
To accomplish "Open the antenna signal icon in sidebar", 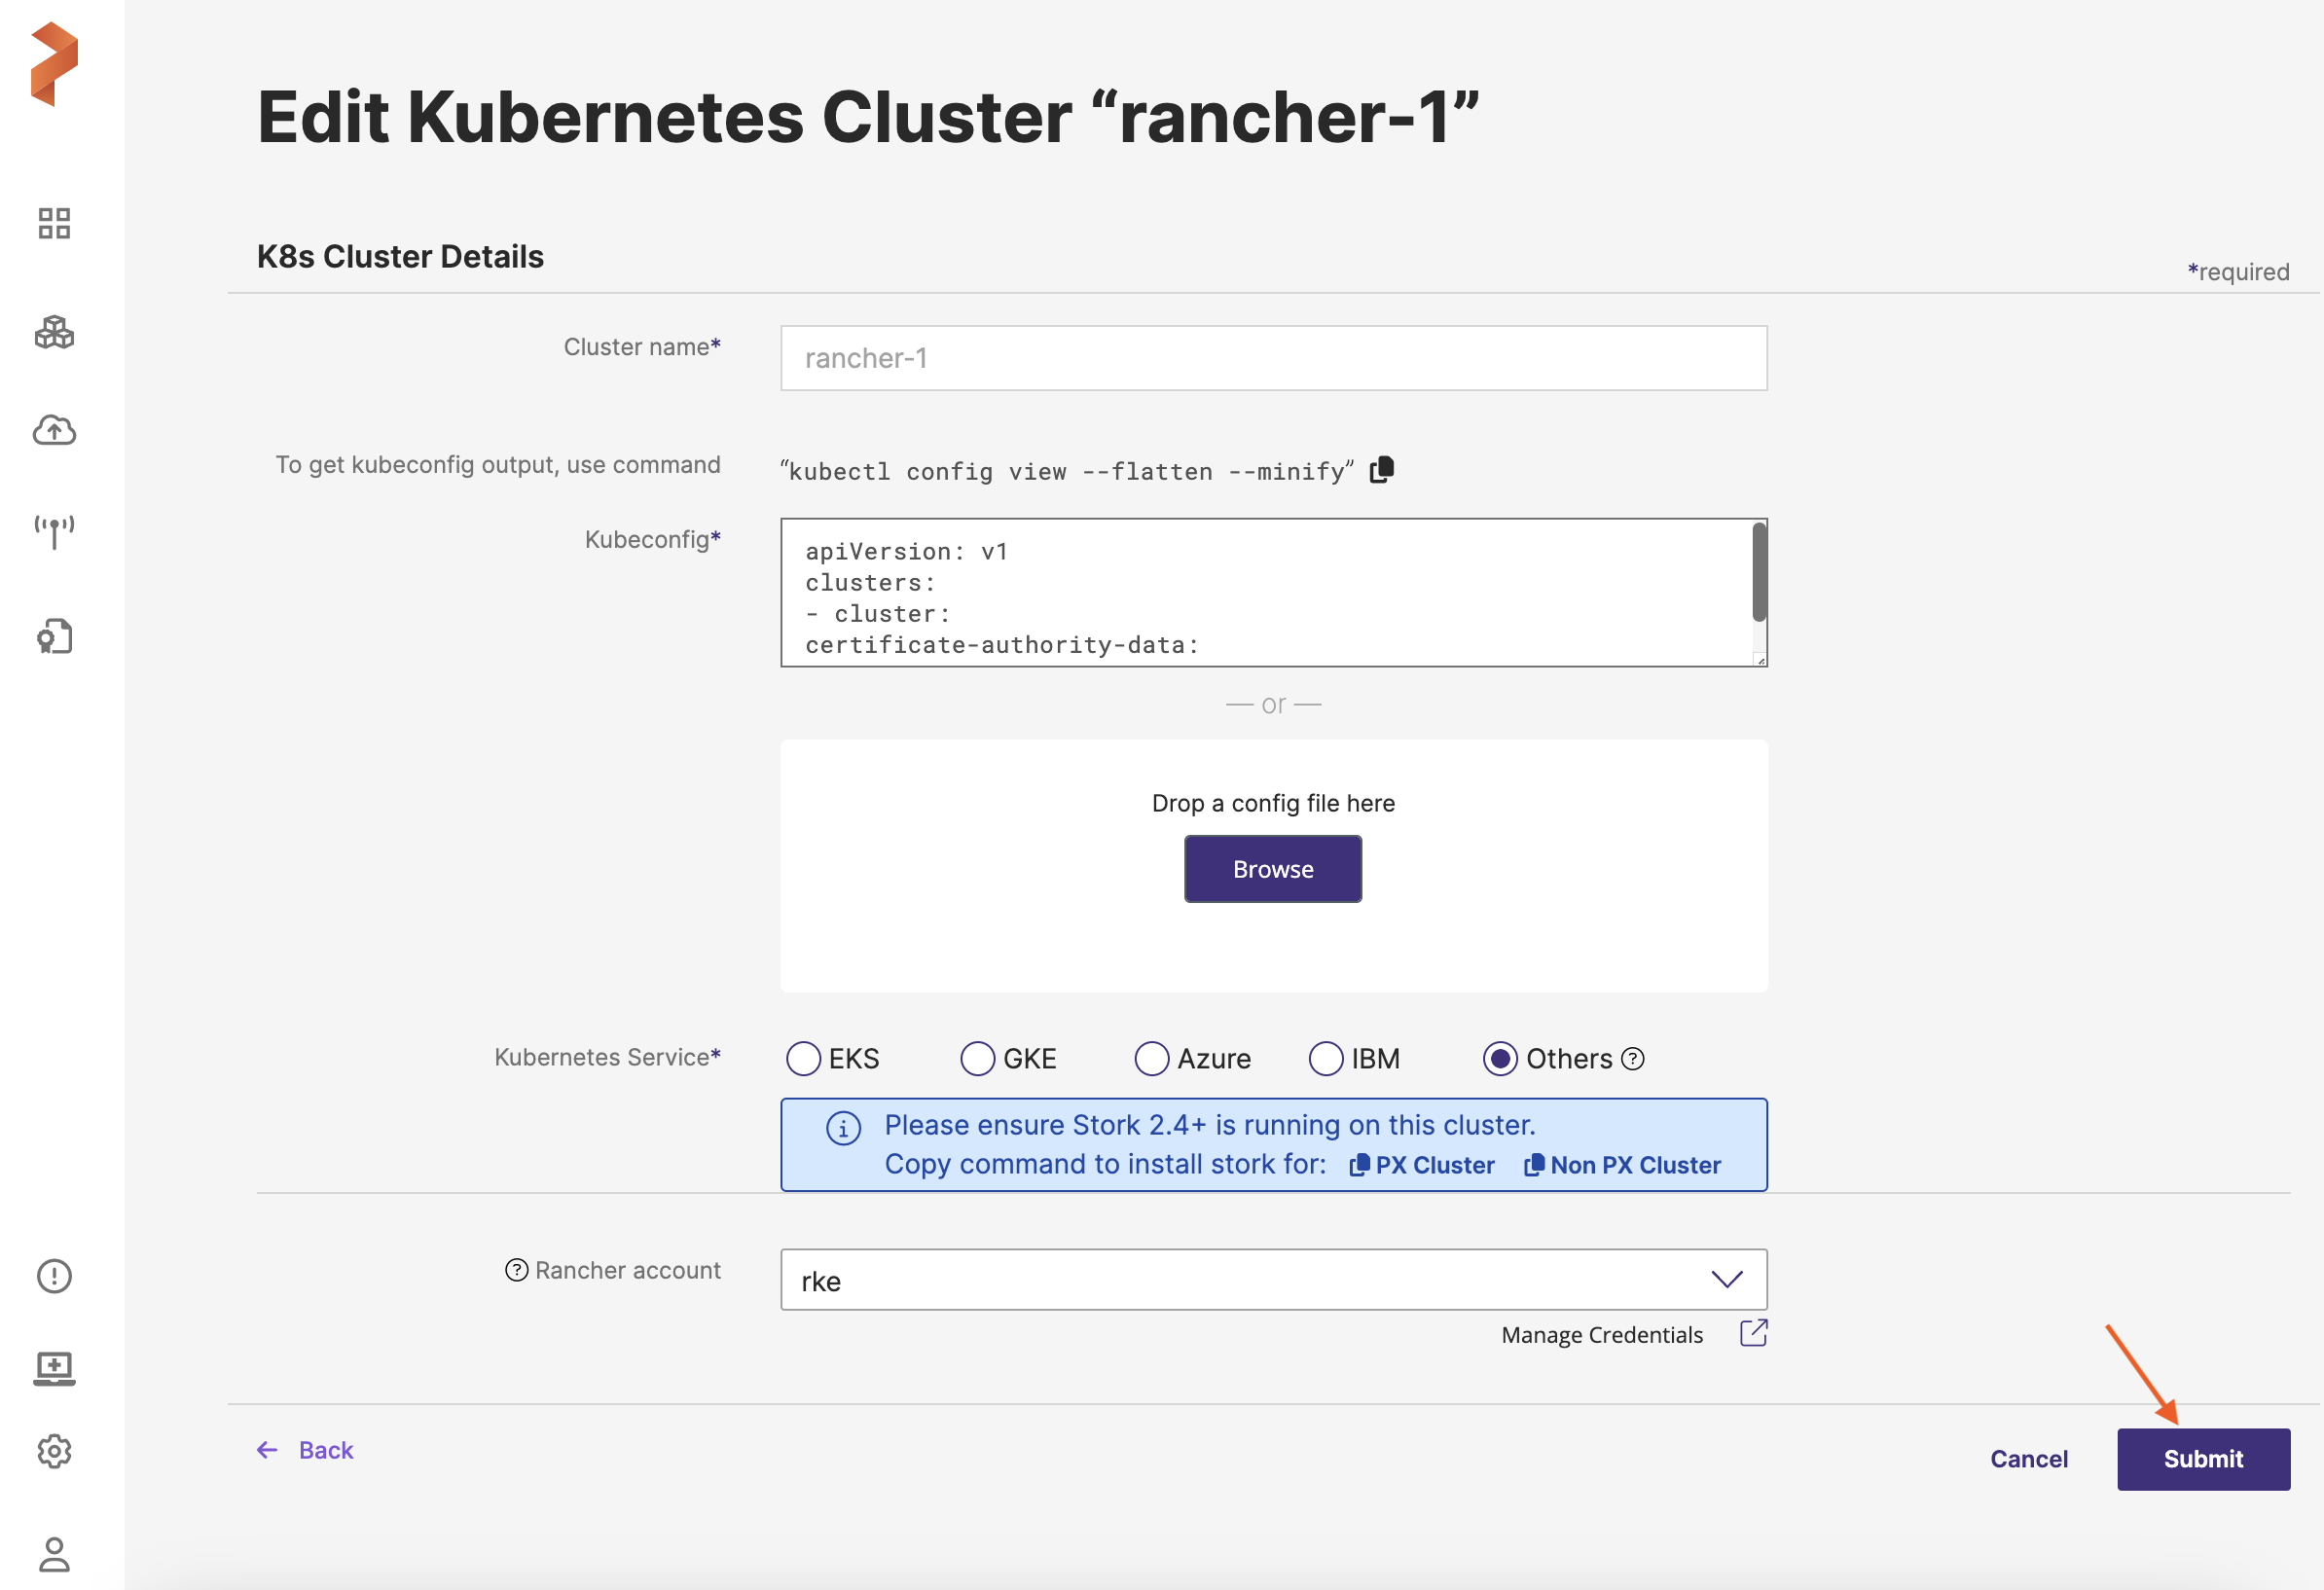I will pos(54,531).
